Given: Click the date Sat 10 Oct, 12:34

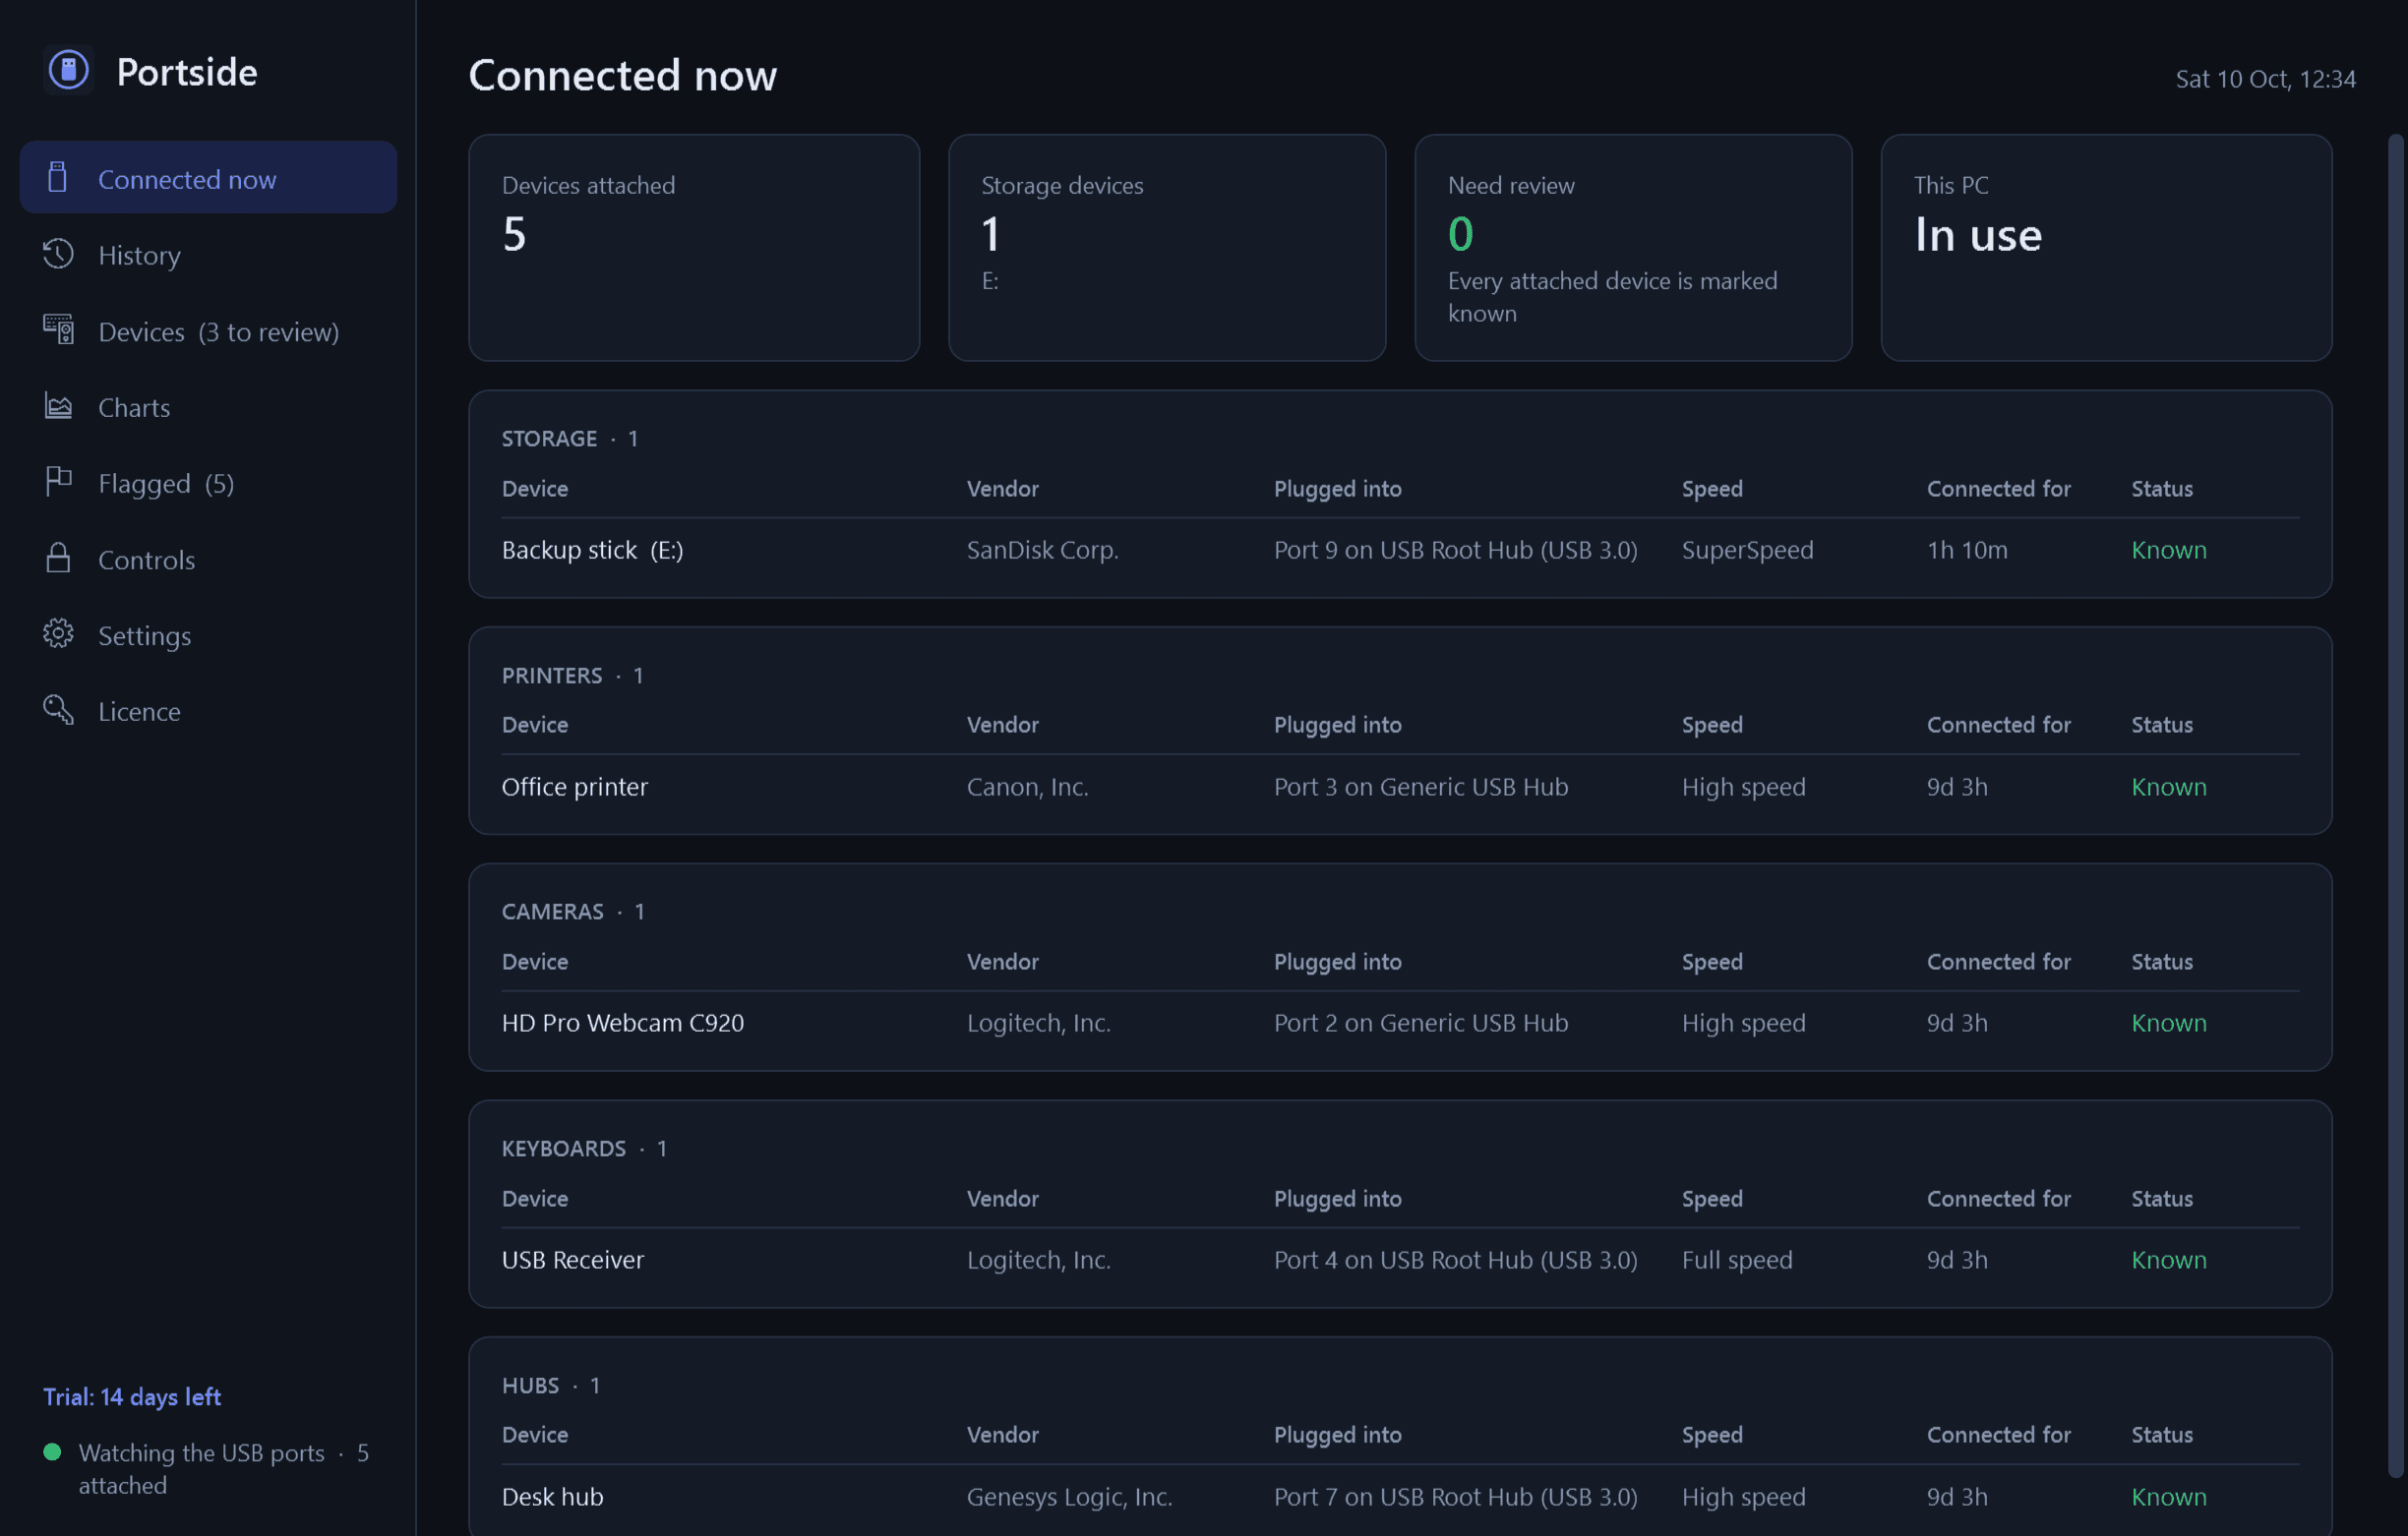Looking at the screenshot, I should (2266, 79).
